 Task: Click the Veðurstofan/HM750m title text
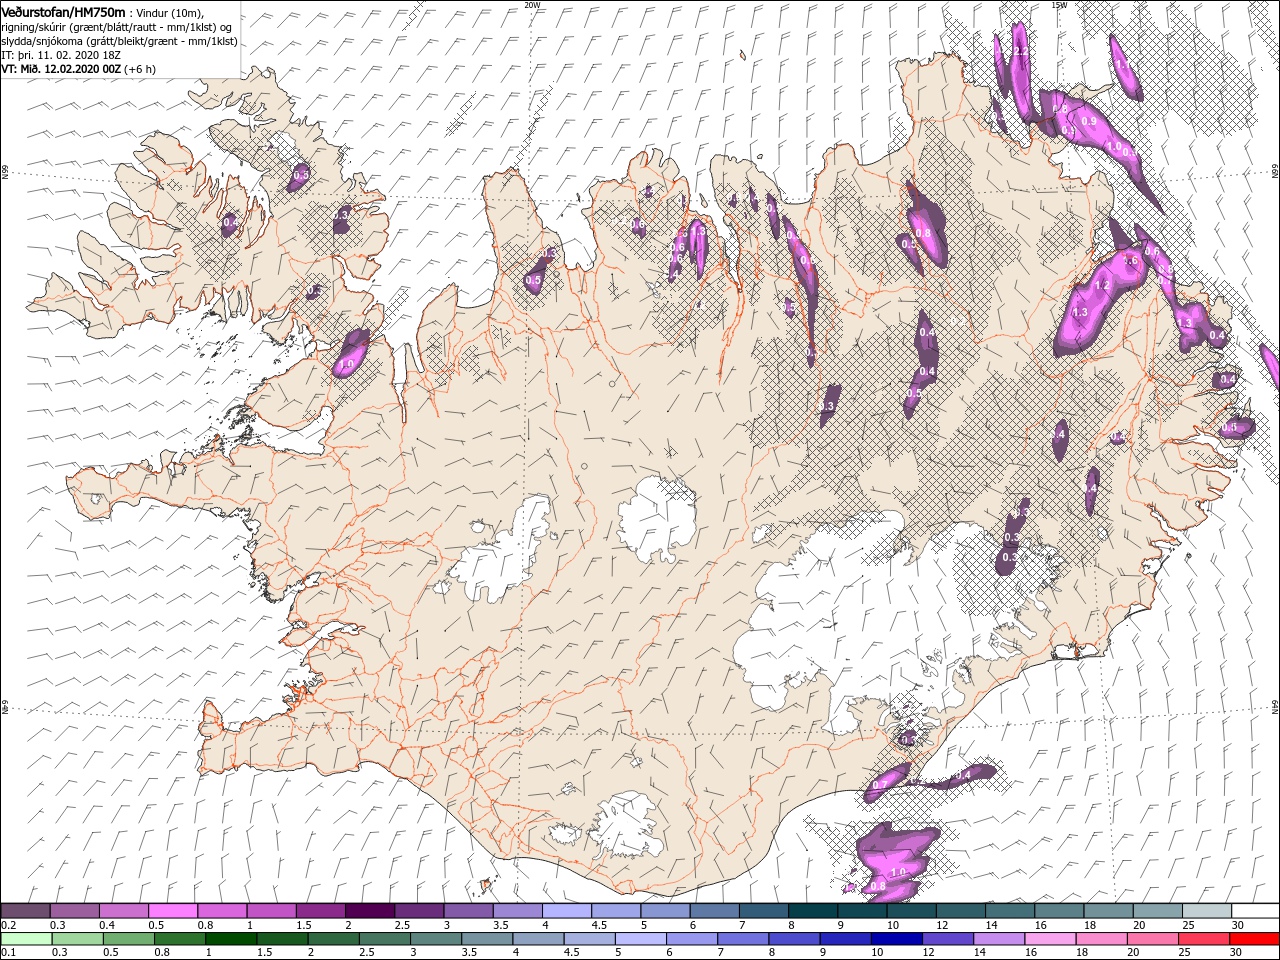coord(63,11)
